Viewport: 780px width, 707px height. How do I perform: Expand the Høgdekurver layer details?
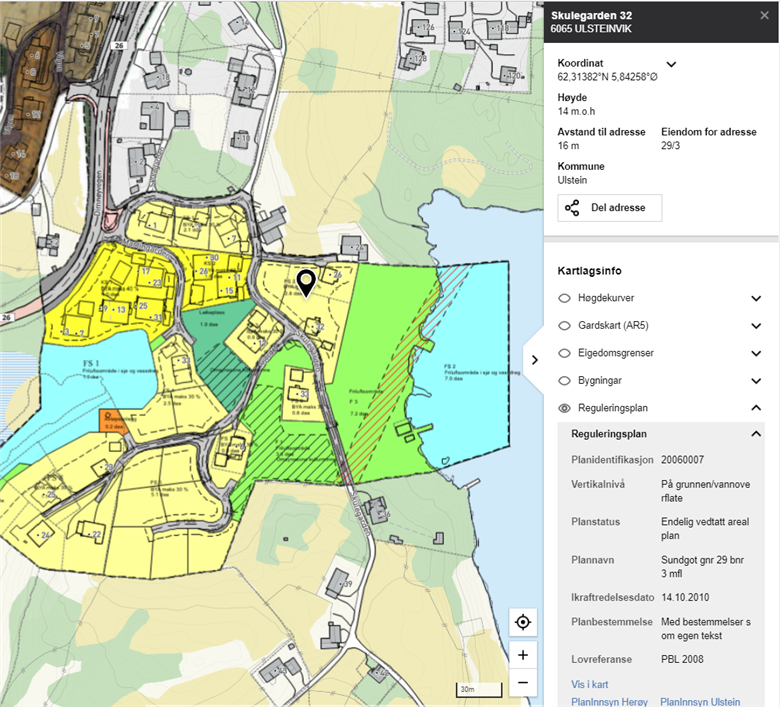click(756, 298)
